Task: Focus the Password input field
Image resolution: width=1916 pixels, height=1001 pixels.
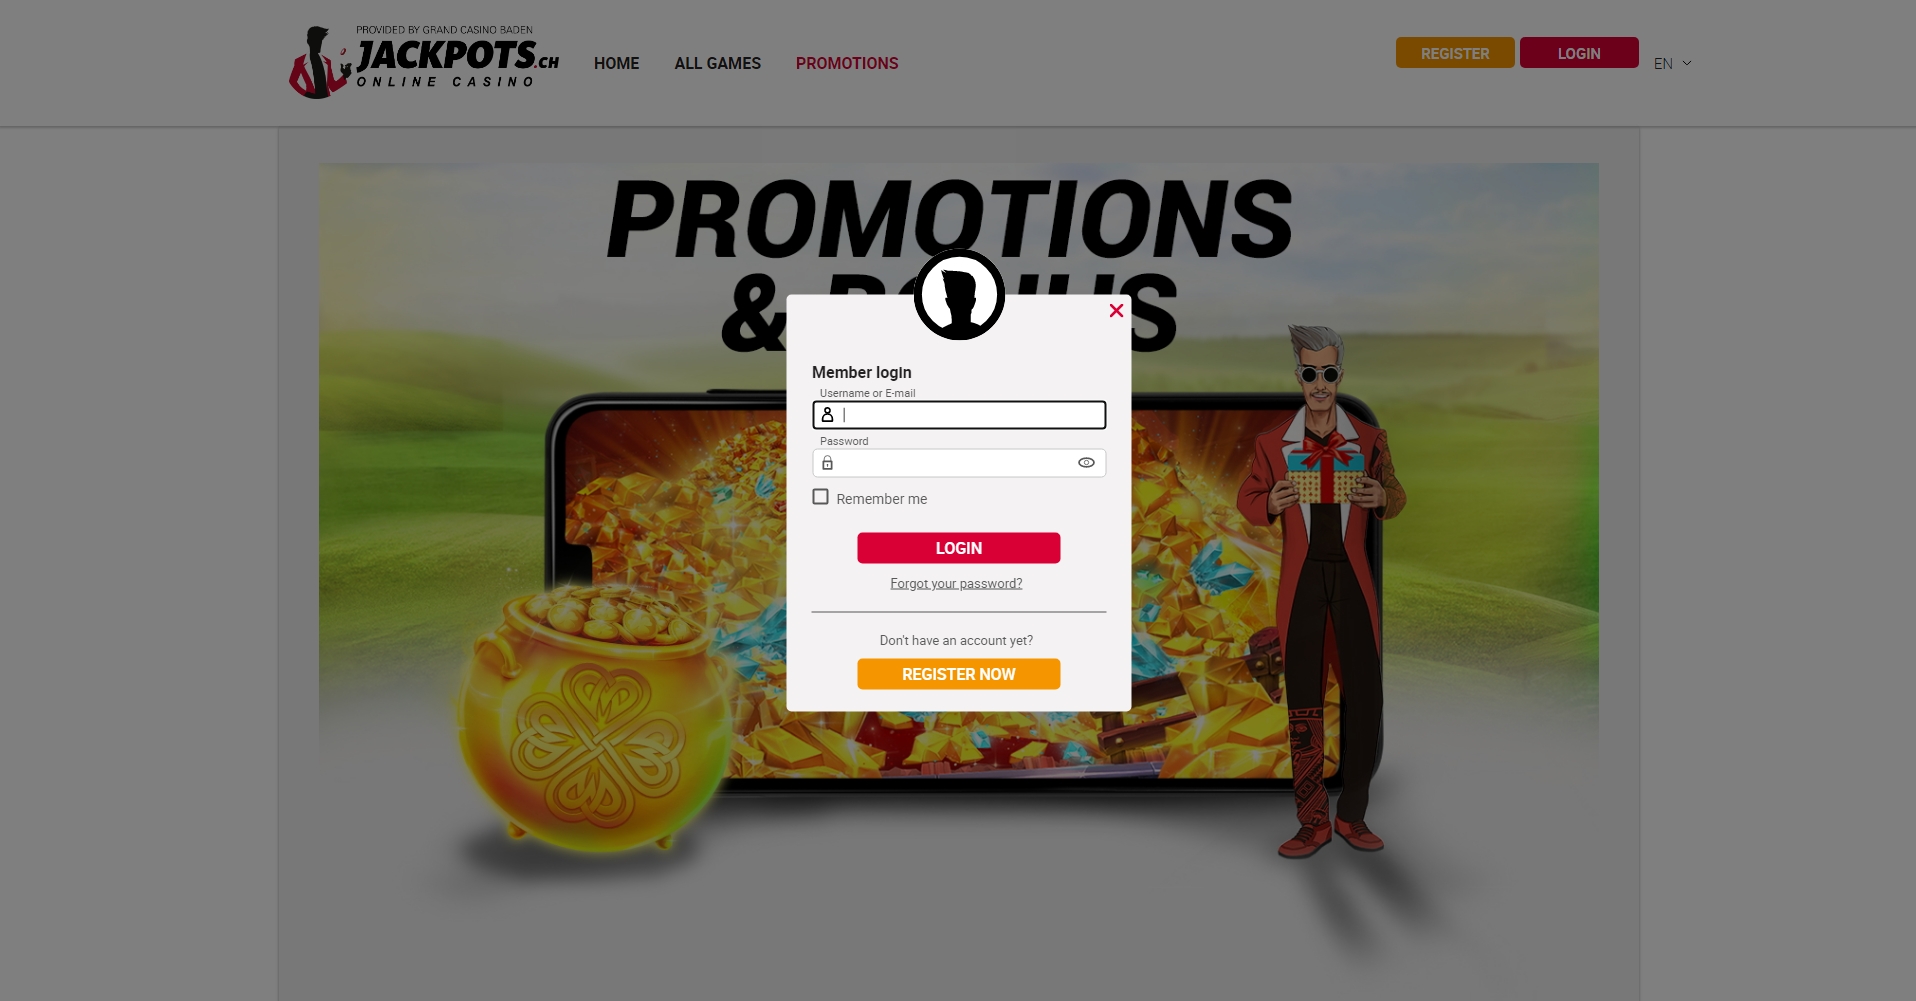Action: 959,463
